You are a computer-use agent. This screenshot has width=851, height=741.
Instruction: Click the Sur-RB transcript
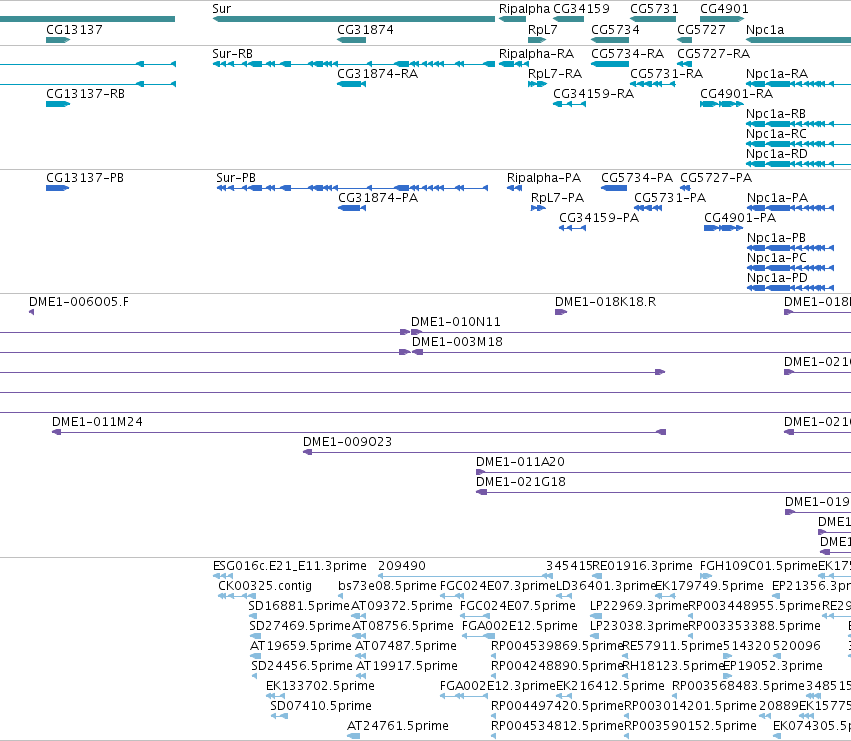coord(354,64)
